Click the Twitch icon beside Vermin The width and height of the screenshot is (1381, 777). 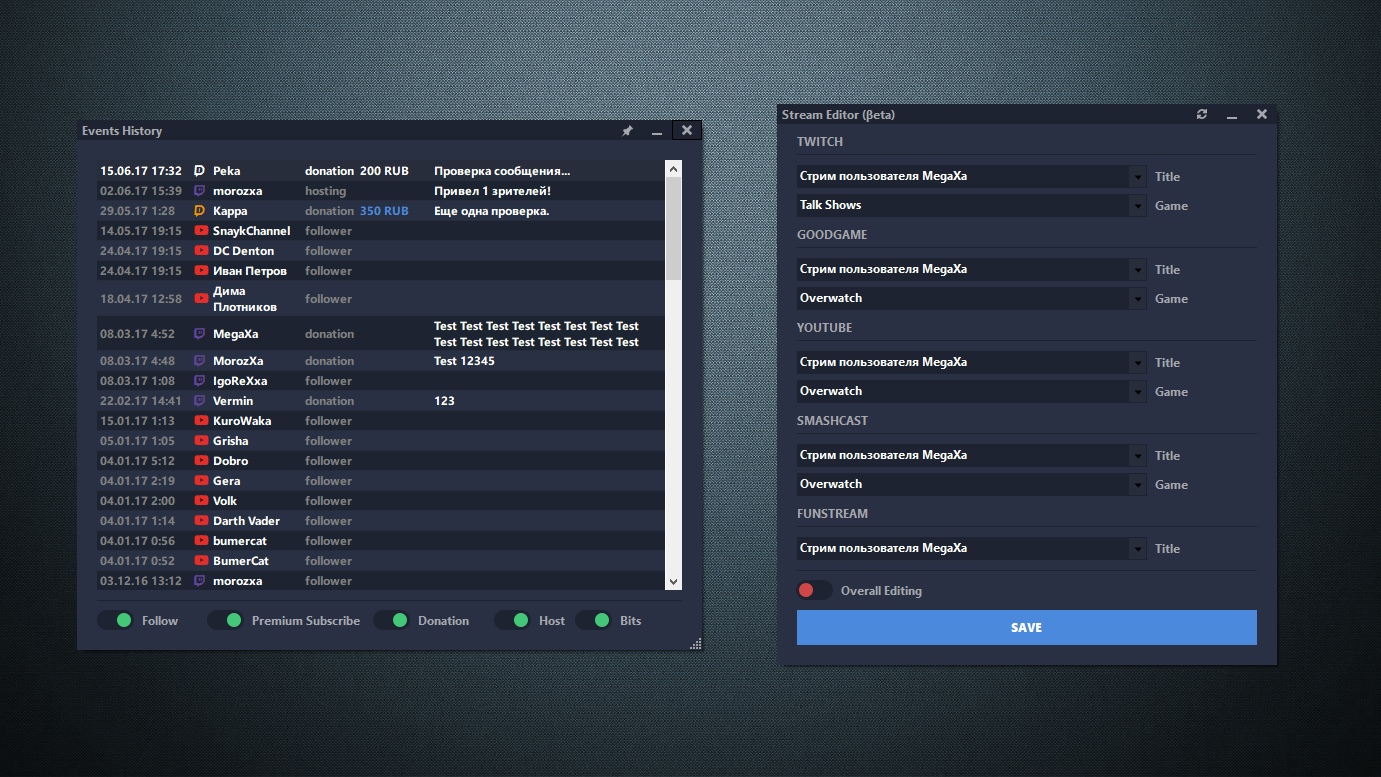click(200, 401)
